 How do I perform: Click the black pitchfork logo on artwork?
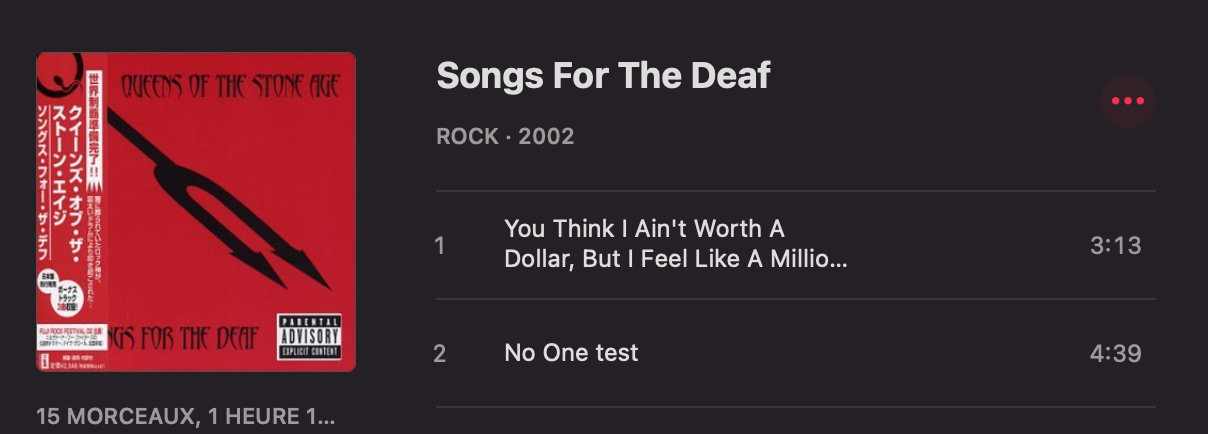point(222,196)
